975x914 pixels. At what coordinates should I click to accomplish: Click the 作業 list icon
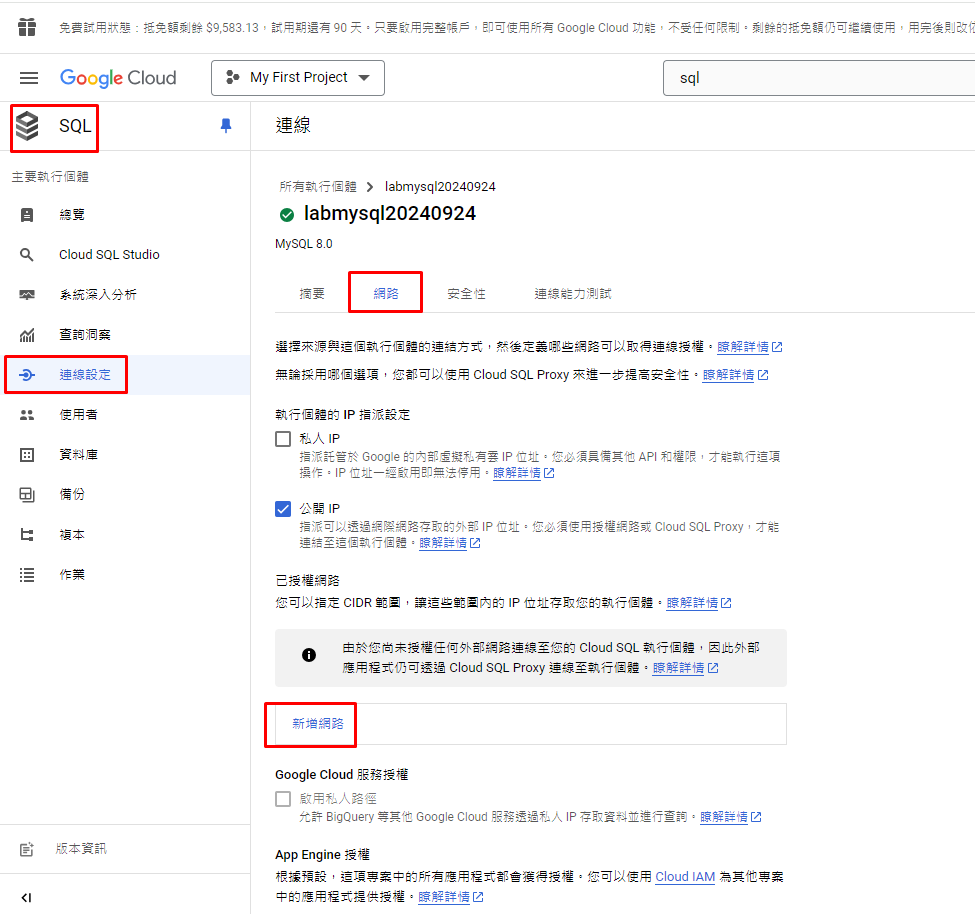(27, 575)
